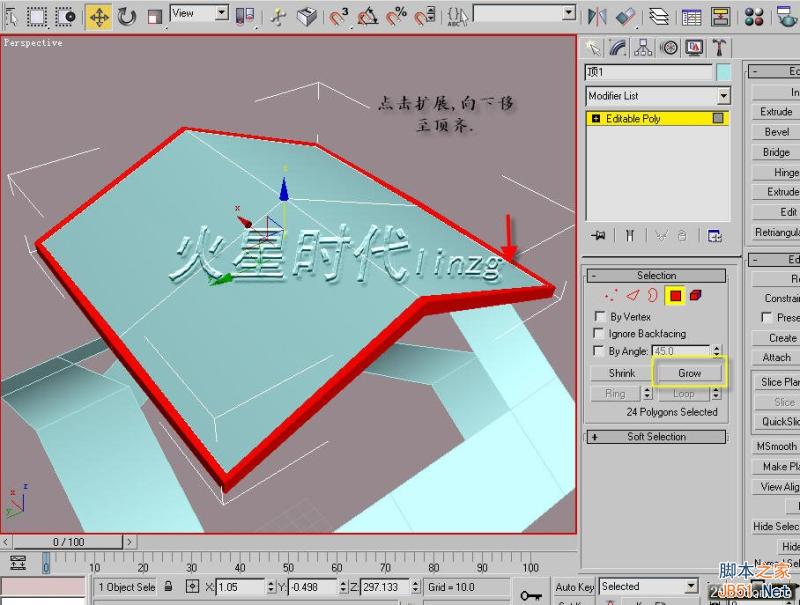Switch to the Hierarchy panel icon

pos(643,46)
